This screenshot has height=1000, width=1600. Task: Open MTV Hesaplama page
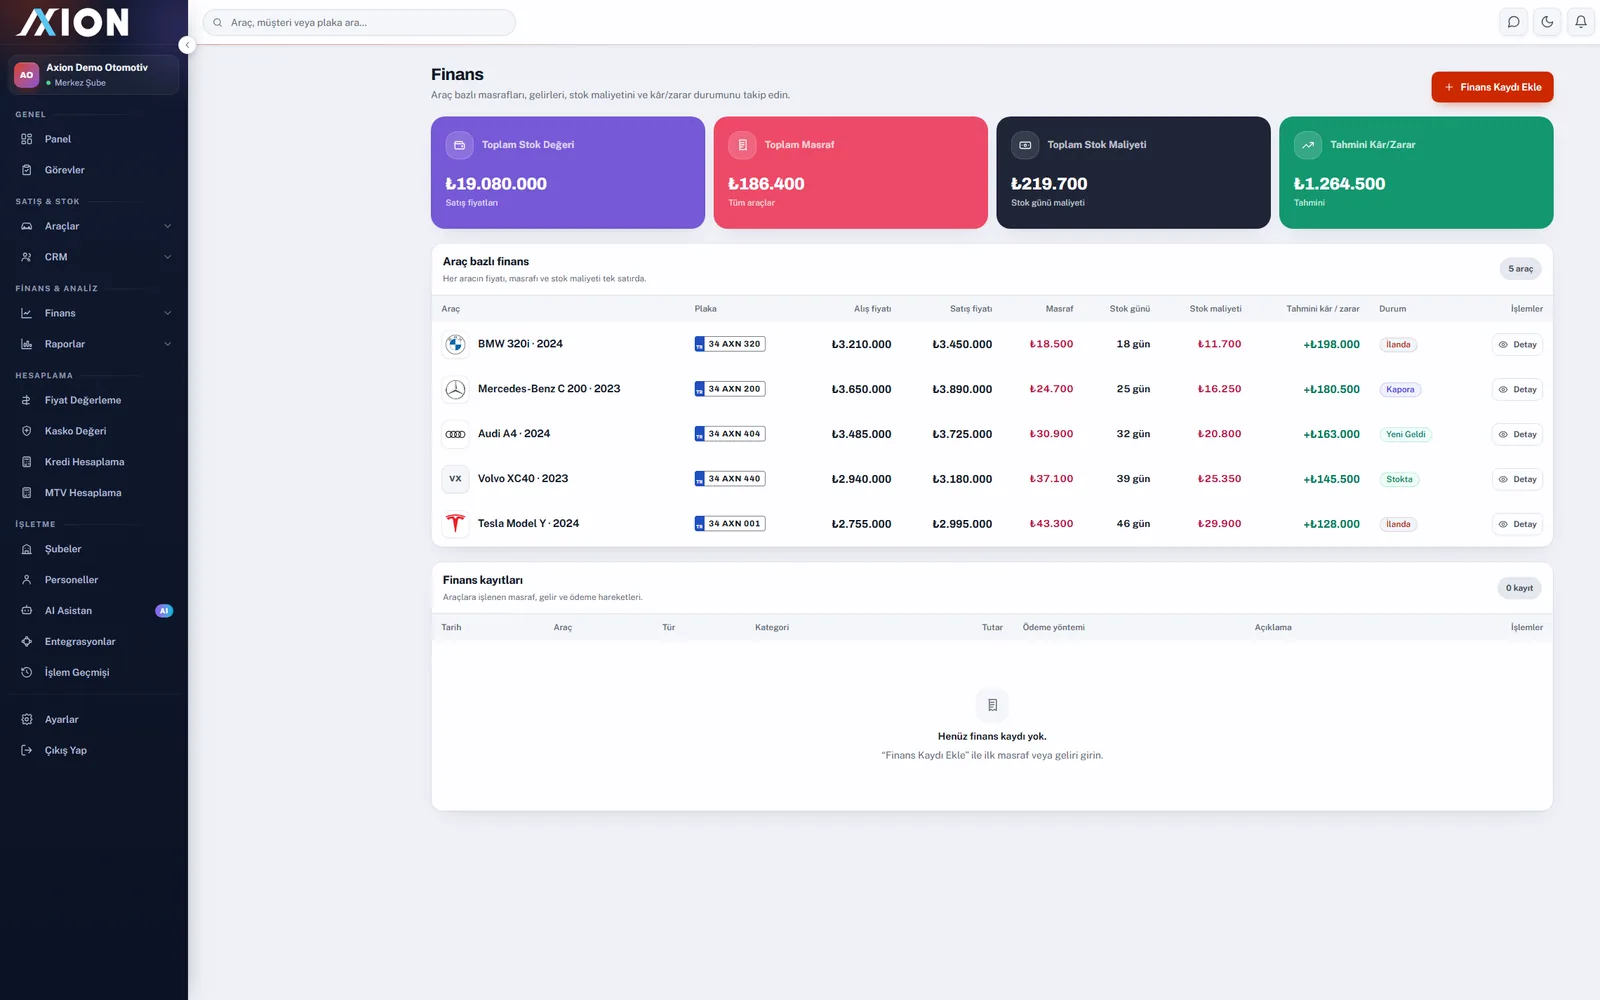pyautogui.click(x=94, y=493)
